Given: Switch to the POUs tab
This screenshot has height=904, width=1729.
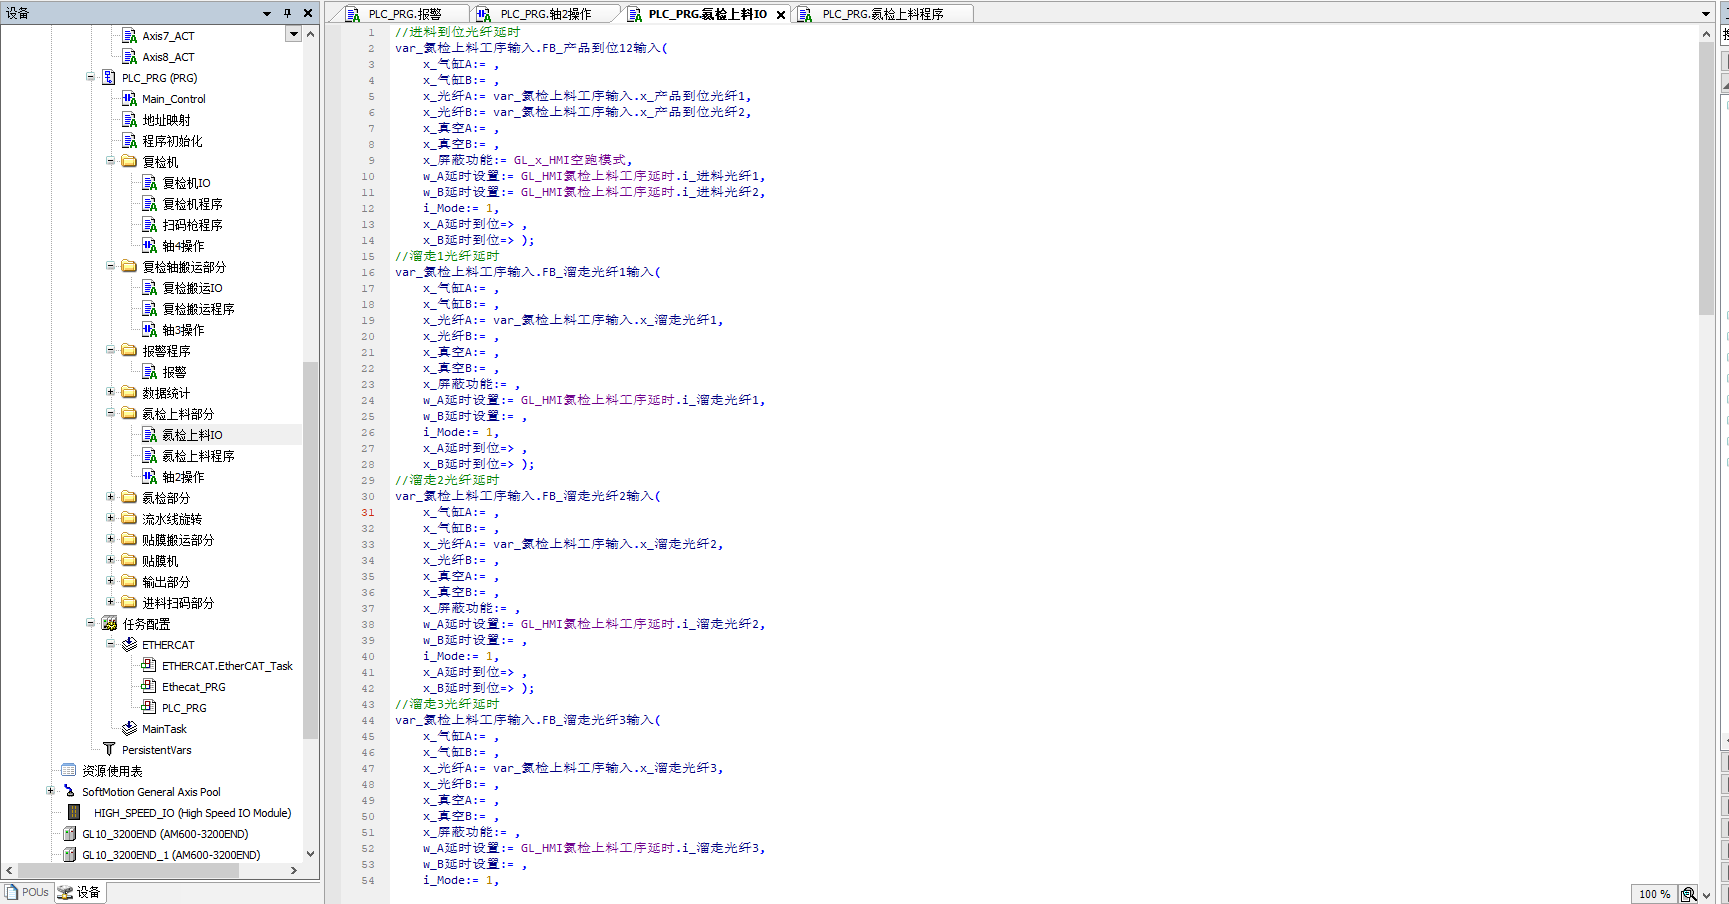Looking at the screenshot, I should (x=27, y=892).
